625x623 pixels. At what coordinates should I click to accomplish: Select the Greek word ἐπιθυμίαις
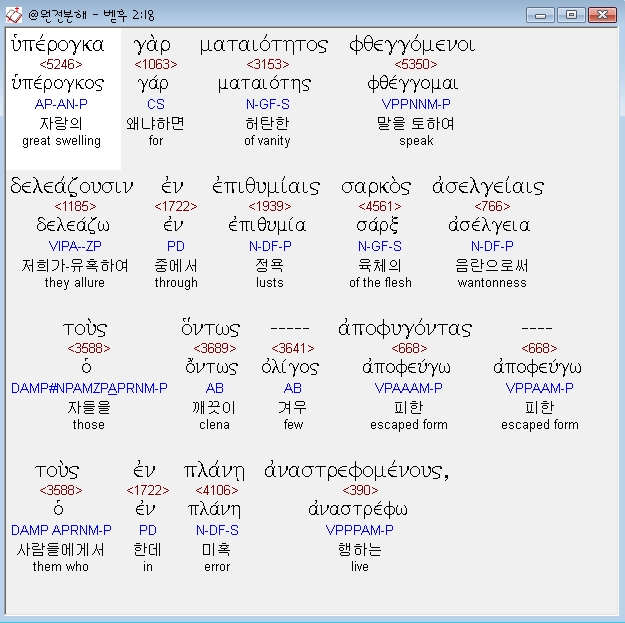(x=266, y=186)
